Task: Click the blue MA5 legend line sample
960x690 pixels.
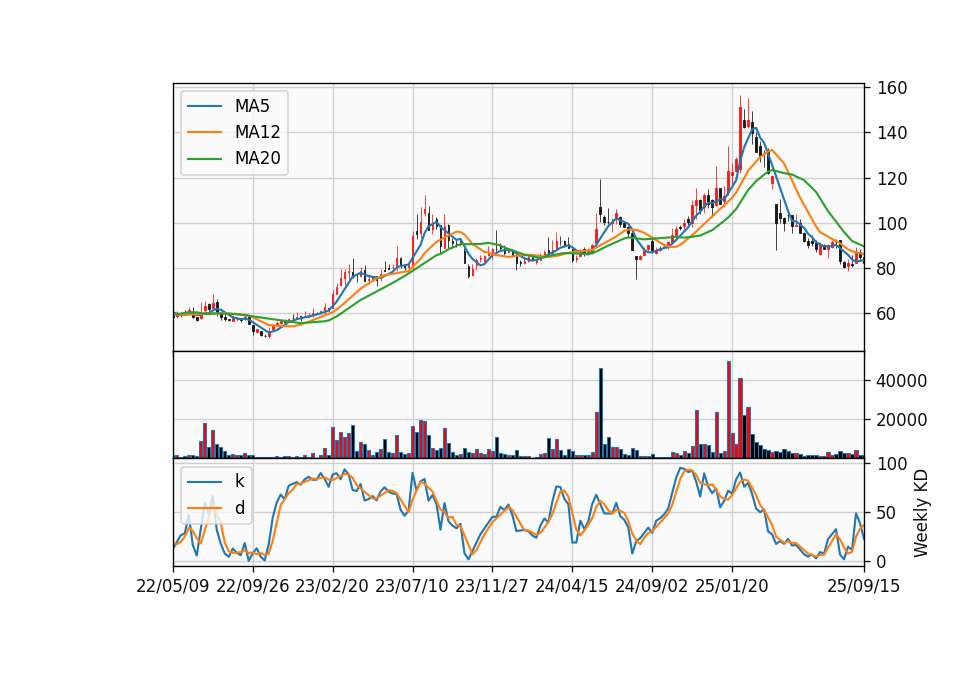Action: pyautogui.click(x=204, y=106)
